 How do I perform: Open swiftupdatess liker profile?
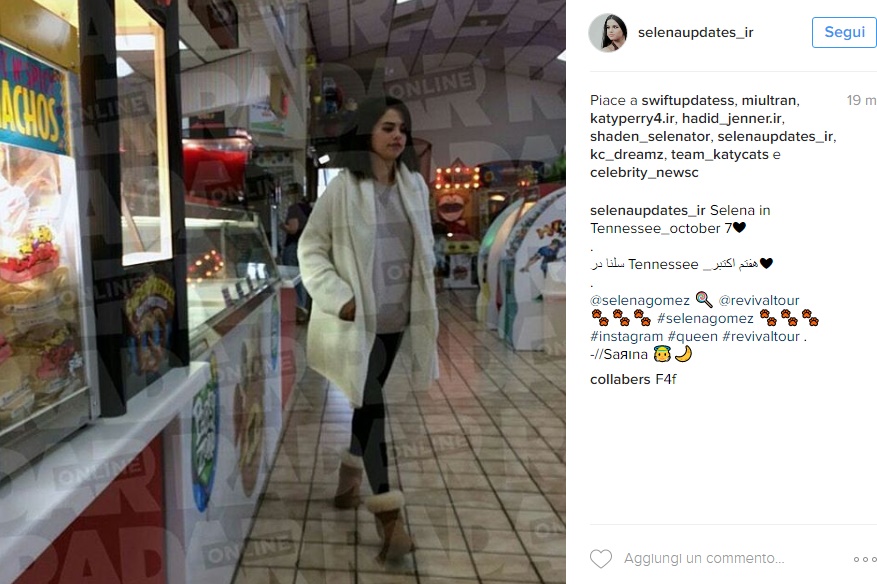[x=687, y=101]
